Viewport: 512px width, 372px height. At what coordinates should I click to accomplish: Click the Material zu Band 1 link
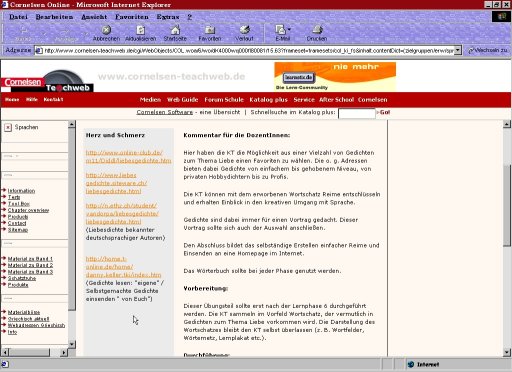pyautogui.click(x=30, y=259)
